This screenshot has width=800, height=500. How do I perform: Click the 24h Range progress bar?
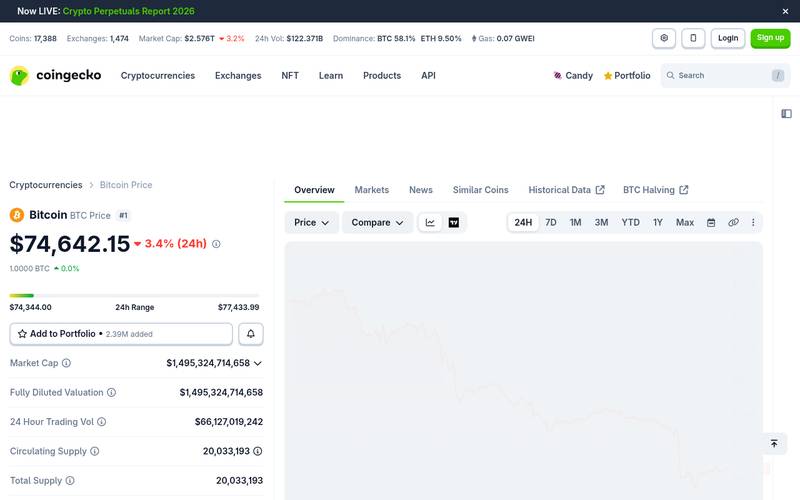[x=134, y=295]
